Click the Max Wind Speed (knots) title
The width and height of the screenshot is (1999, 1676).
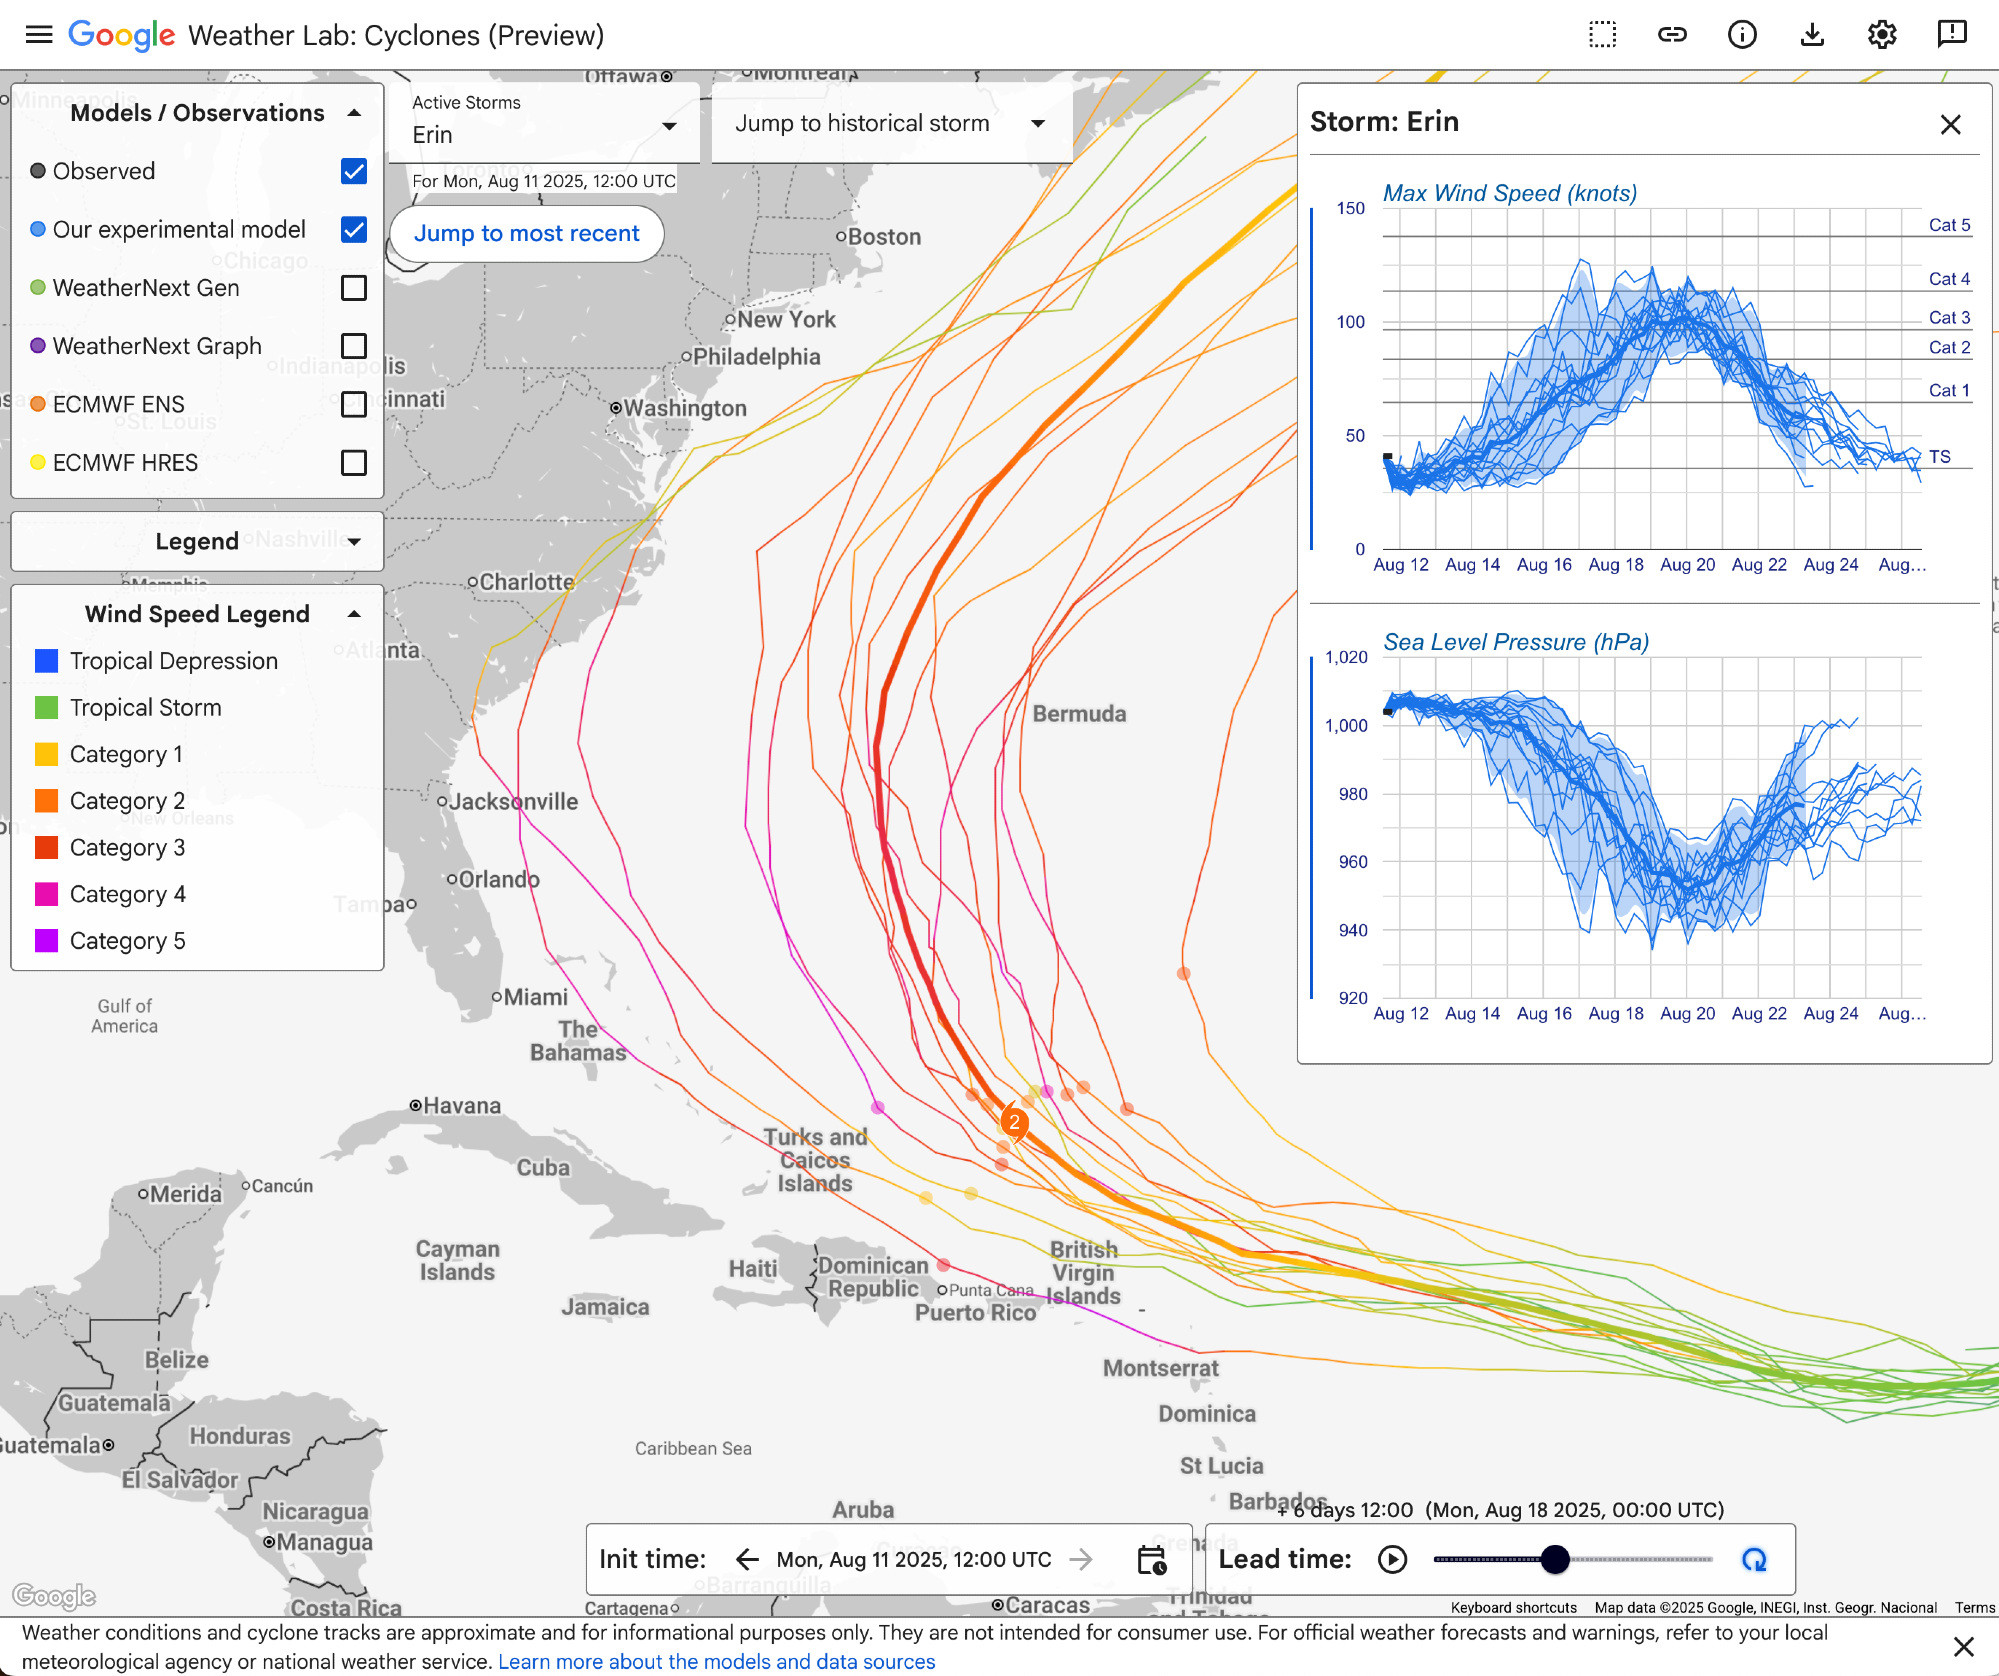1510,193
